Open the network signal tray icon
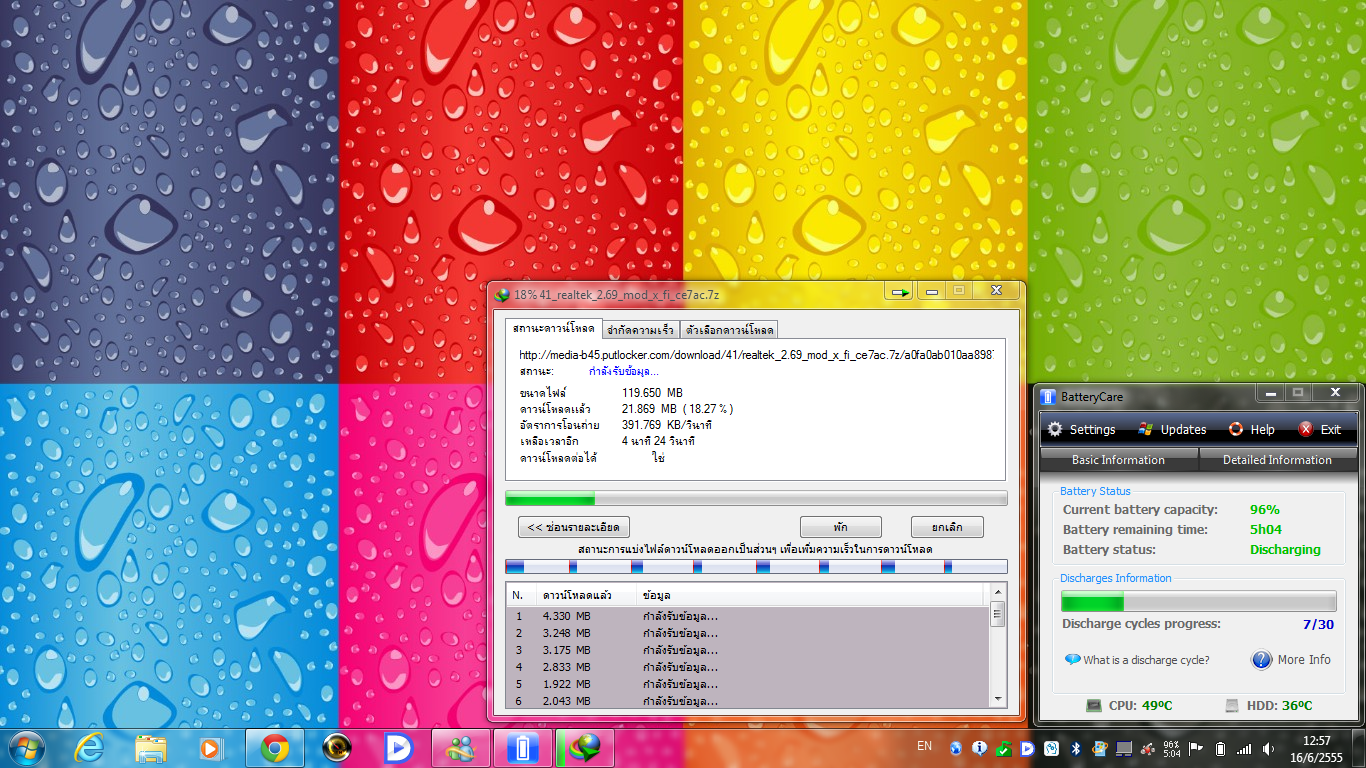The width and height of the screenshot is (1366, 768). pyautogui.click(x=1244, y=748)
